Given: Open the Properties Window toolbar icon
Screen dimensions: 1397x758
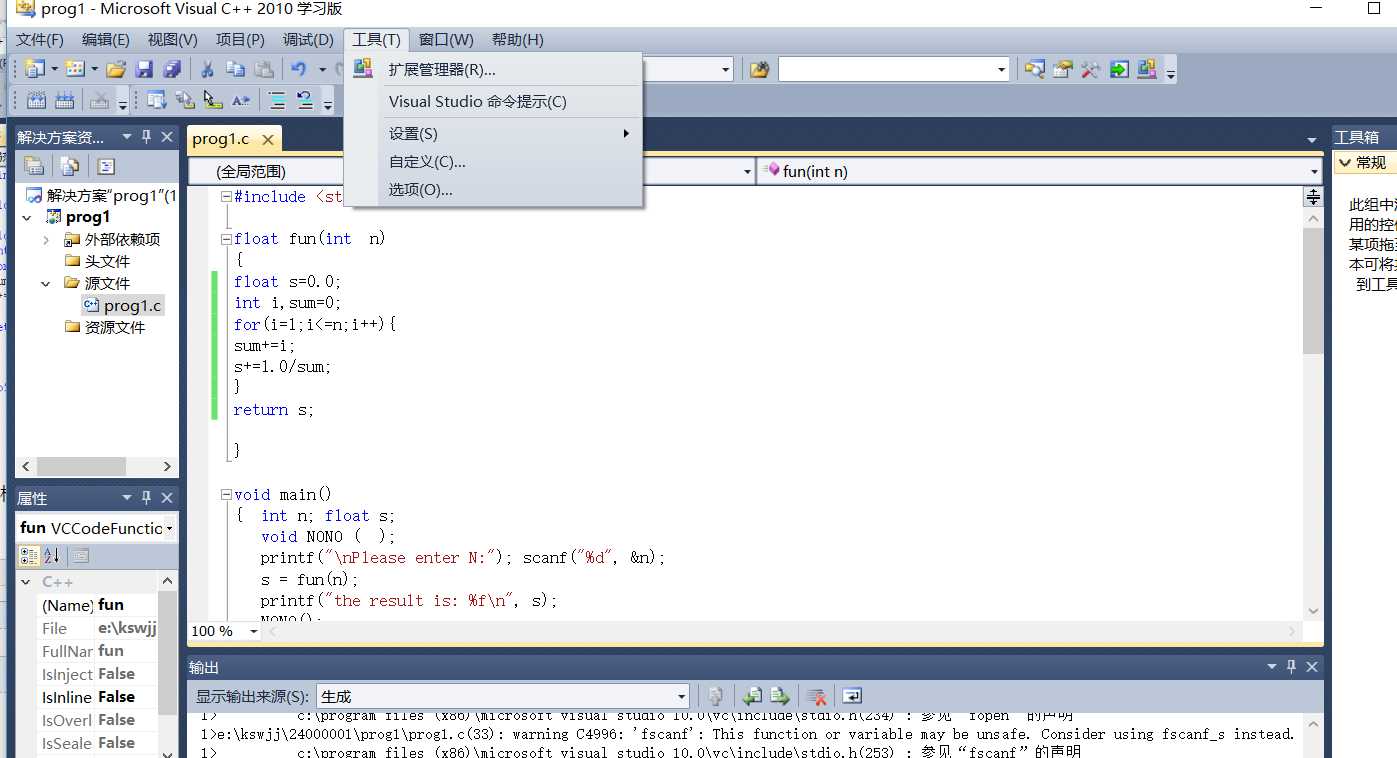Looking at the screenshot, I should click(x=1063, y=69).
